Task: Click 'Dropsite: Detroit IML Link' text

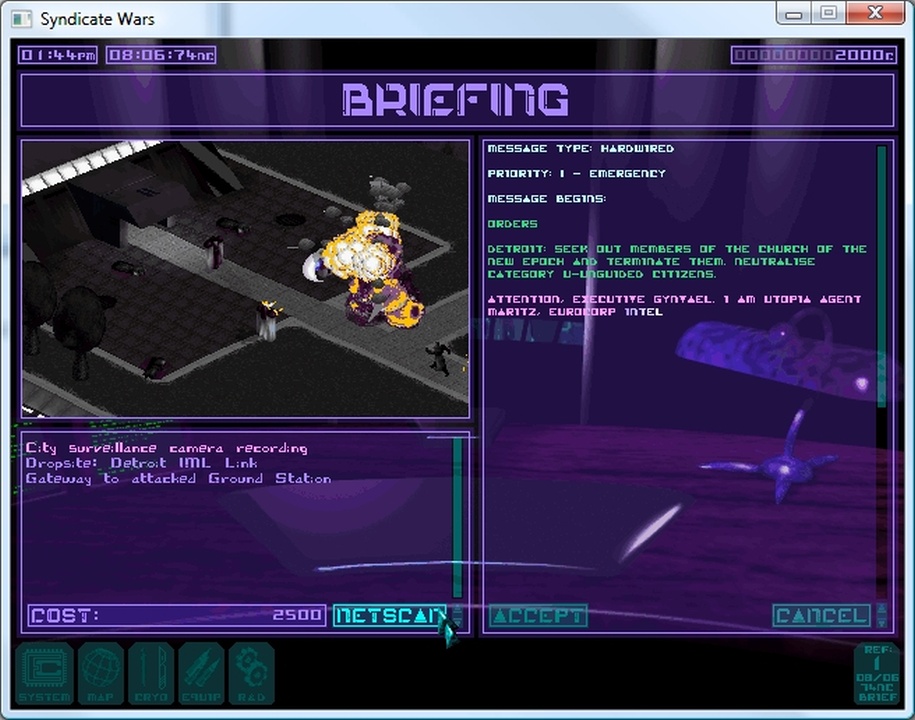Action: click(141, 463)
